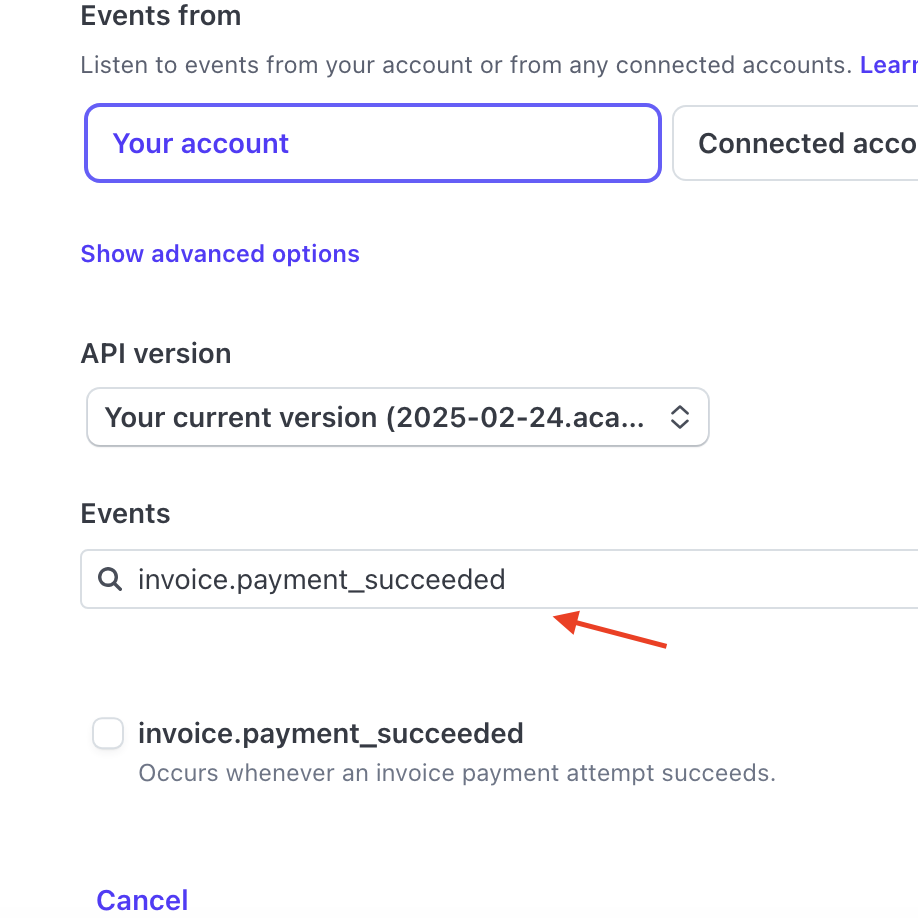Click the Events section label
The image size is (918, 918).
(x=125, y=513)
